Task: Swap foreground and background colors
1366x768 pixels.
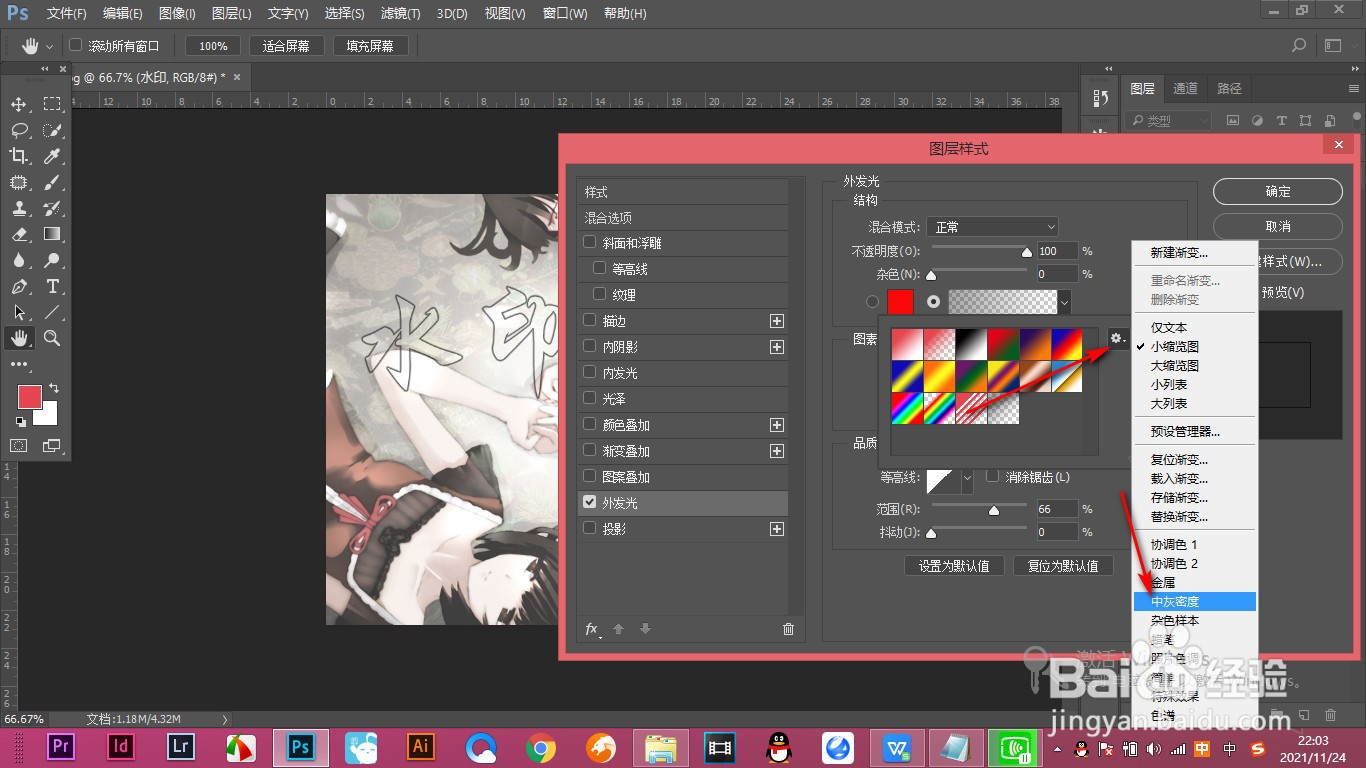Action: (x=54, y=387)
